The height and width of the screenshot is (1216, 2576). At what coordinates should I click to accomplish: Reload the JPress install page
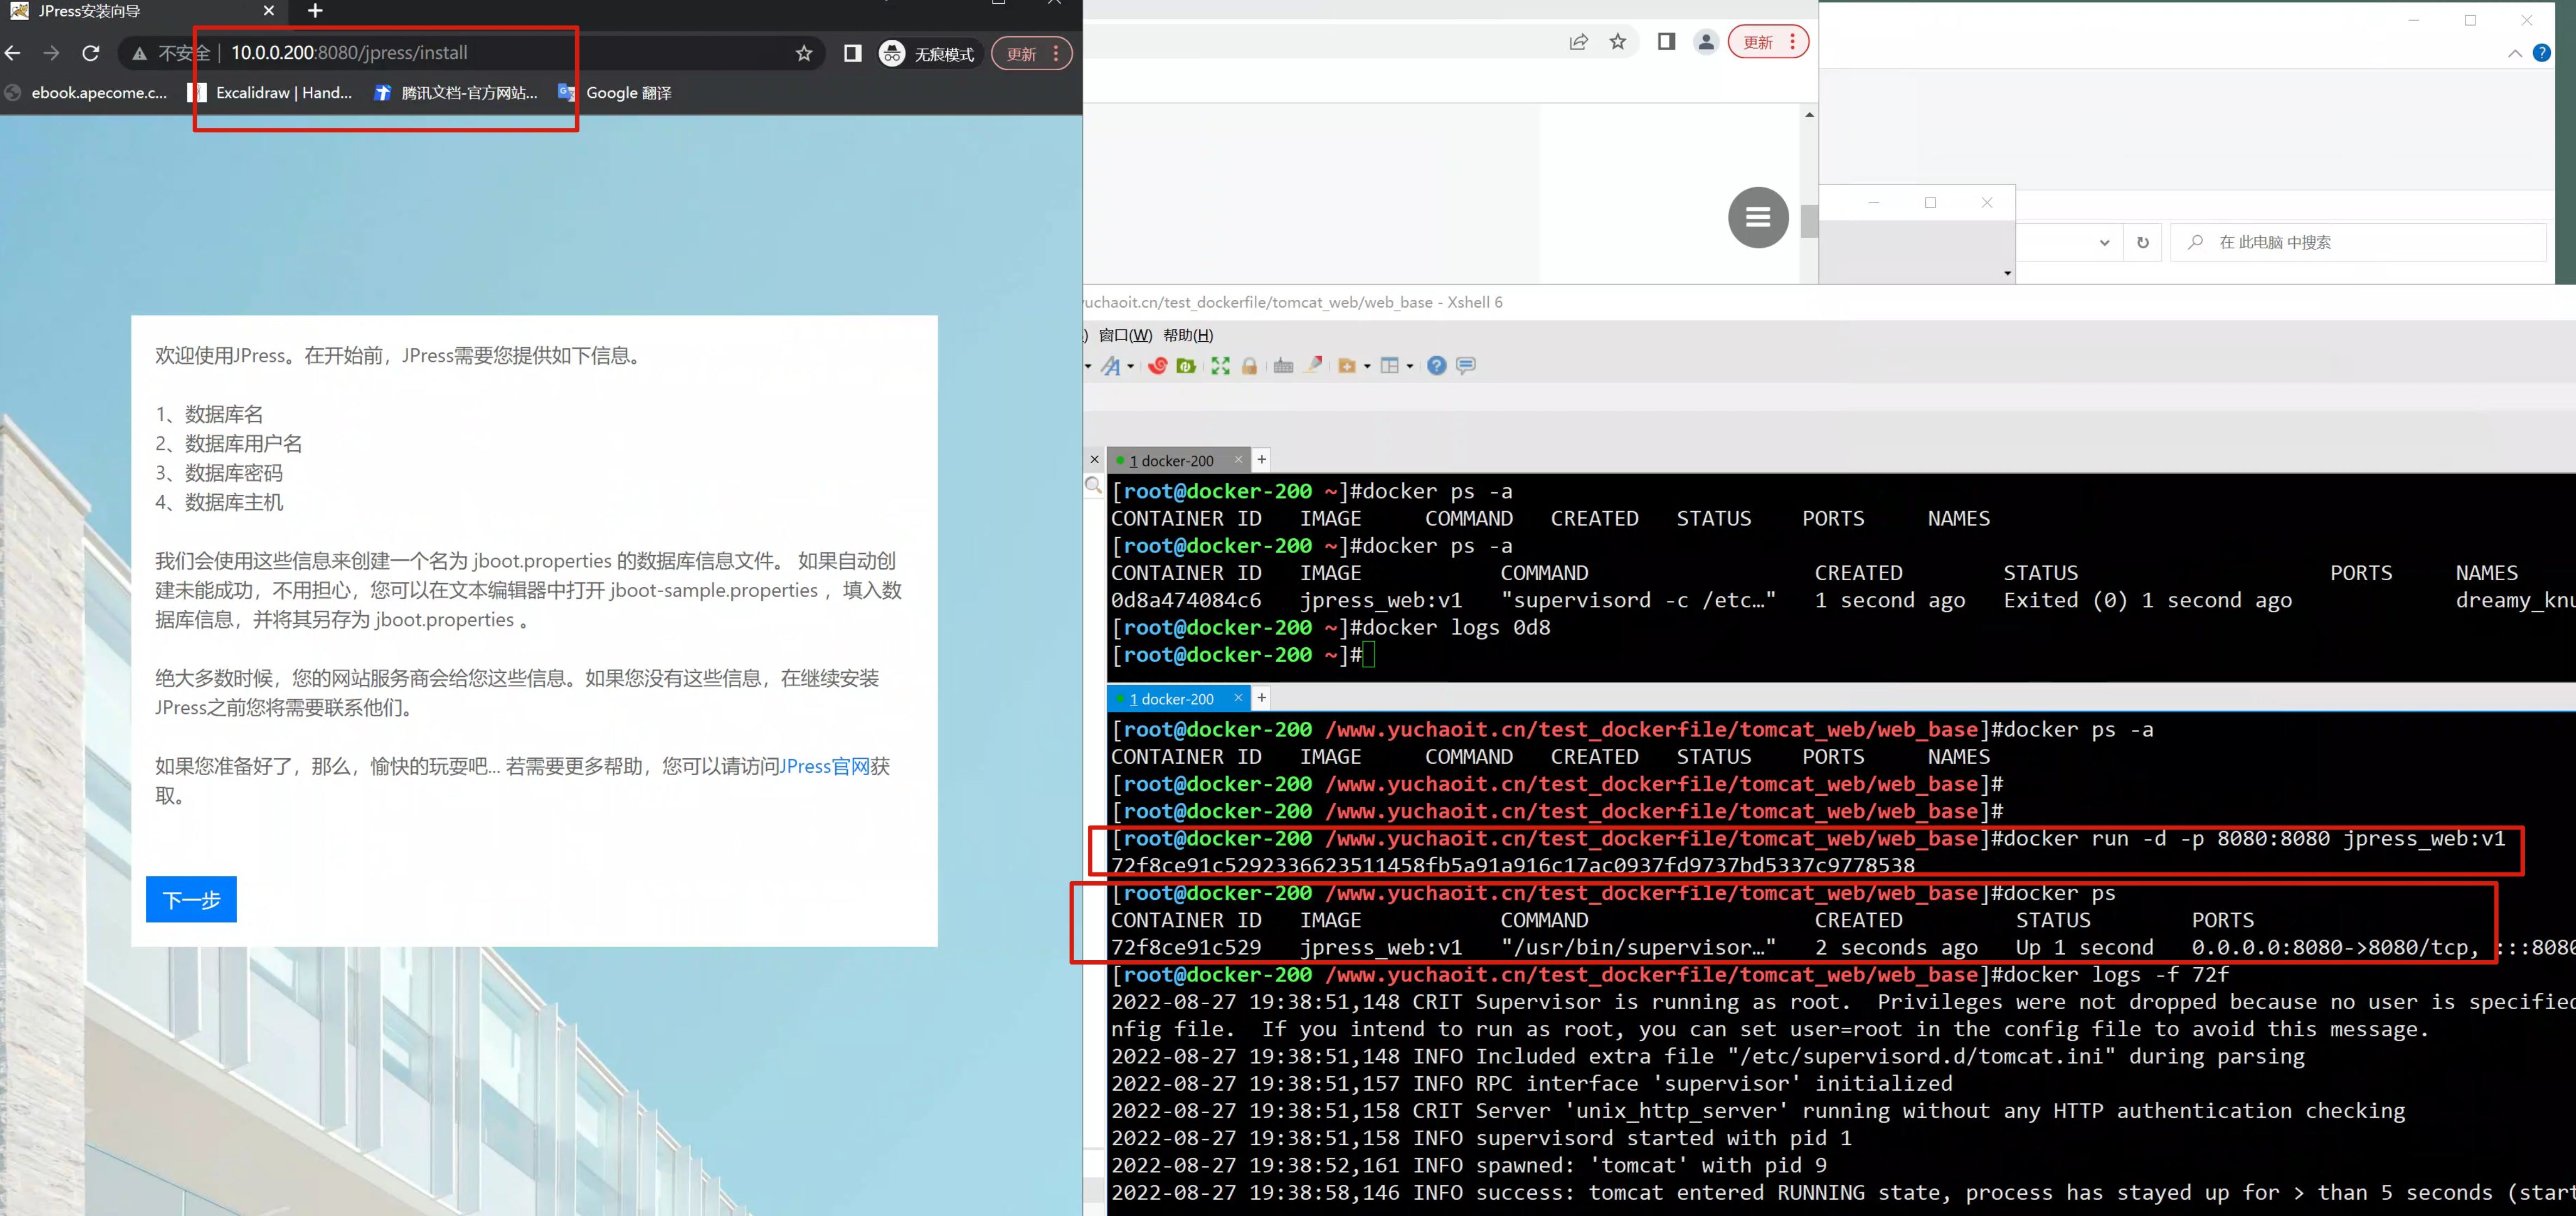click(x=91, y=54)
